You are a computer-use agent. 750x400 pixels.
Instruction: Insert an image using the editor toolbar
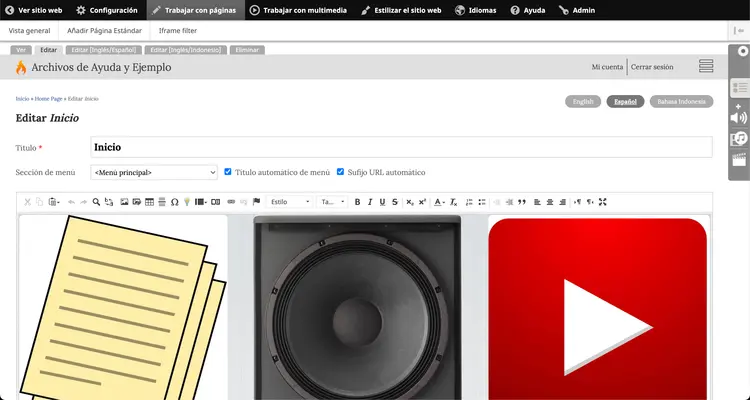click(x=124, y=202)
